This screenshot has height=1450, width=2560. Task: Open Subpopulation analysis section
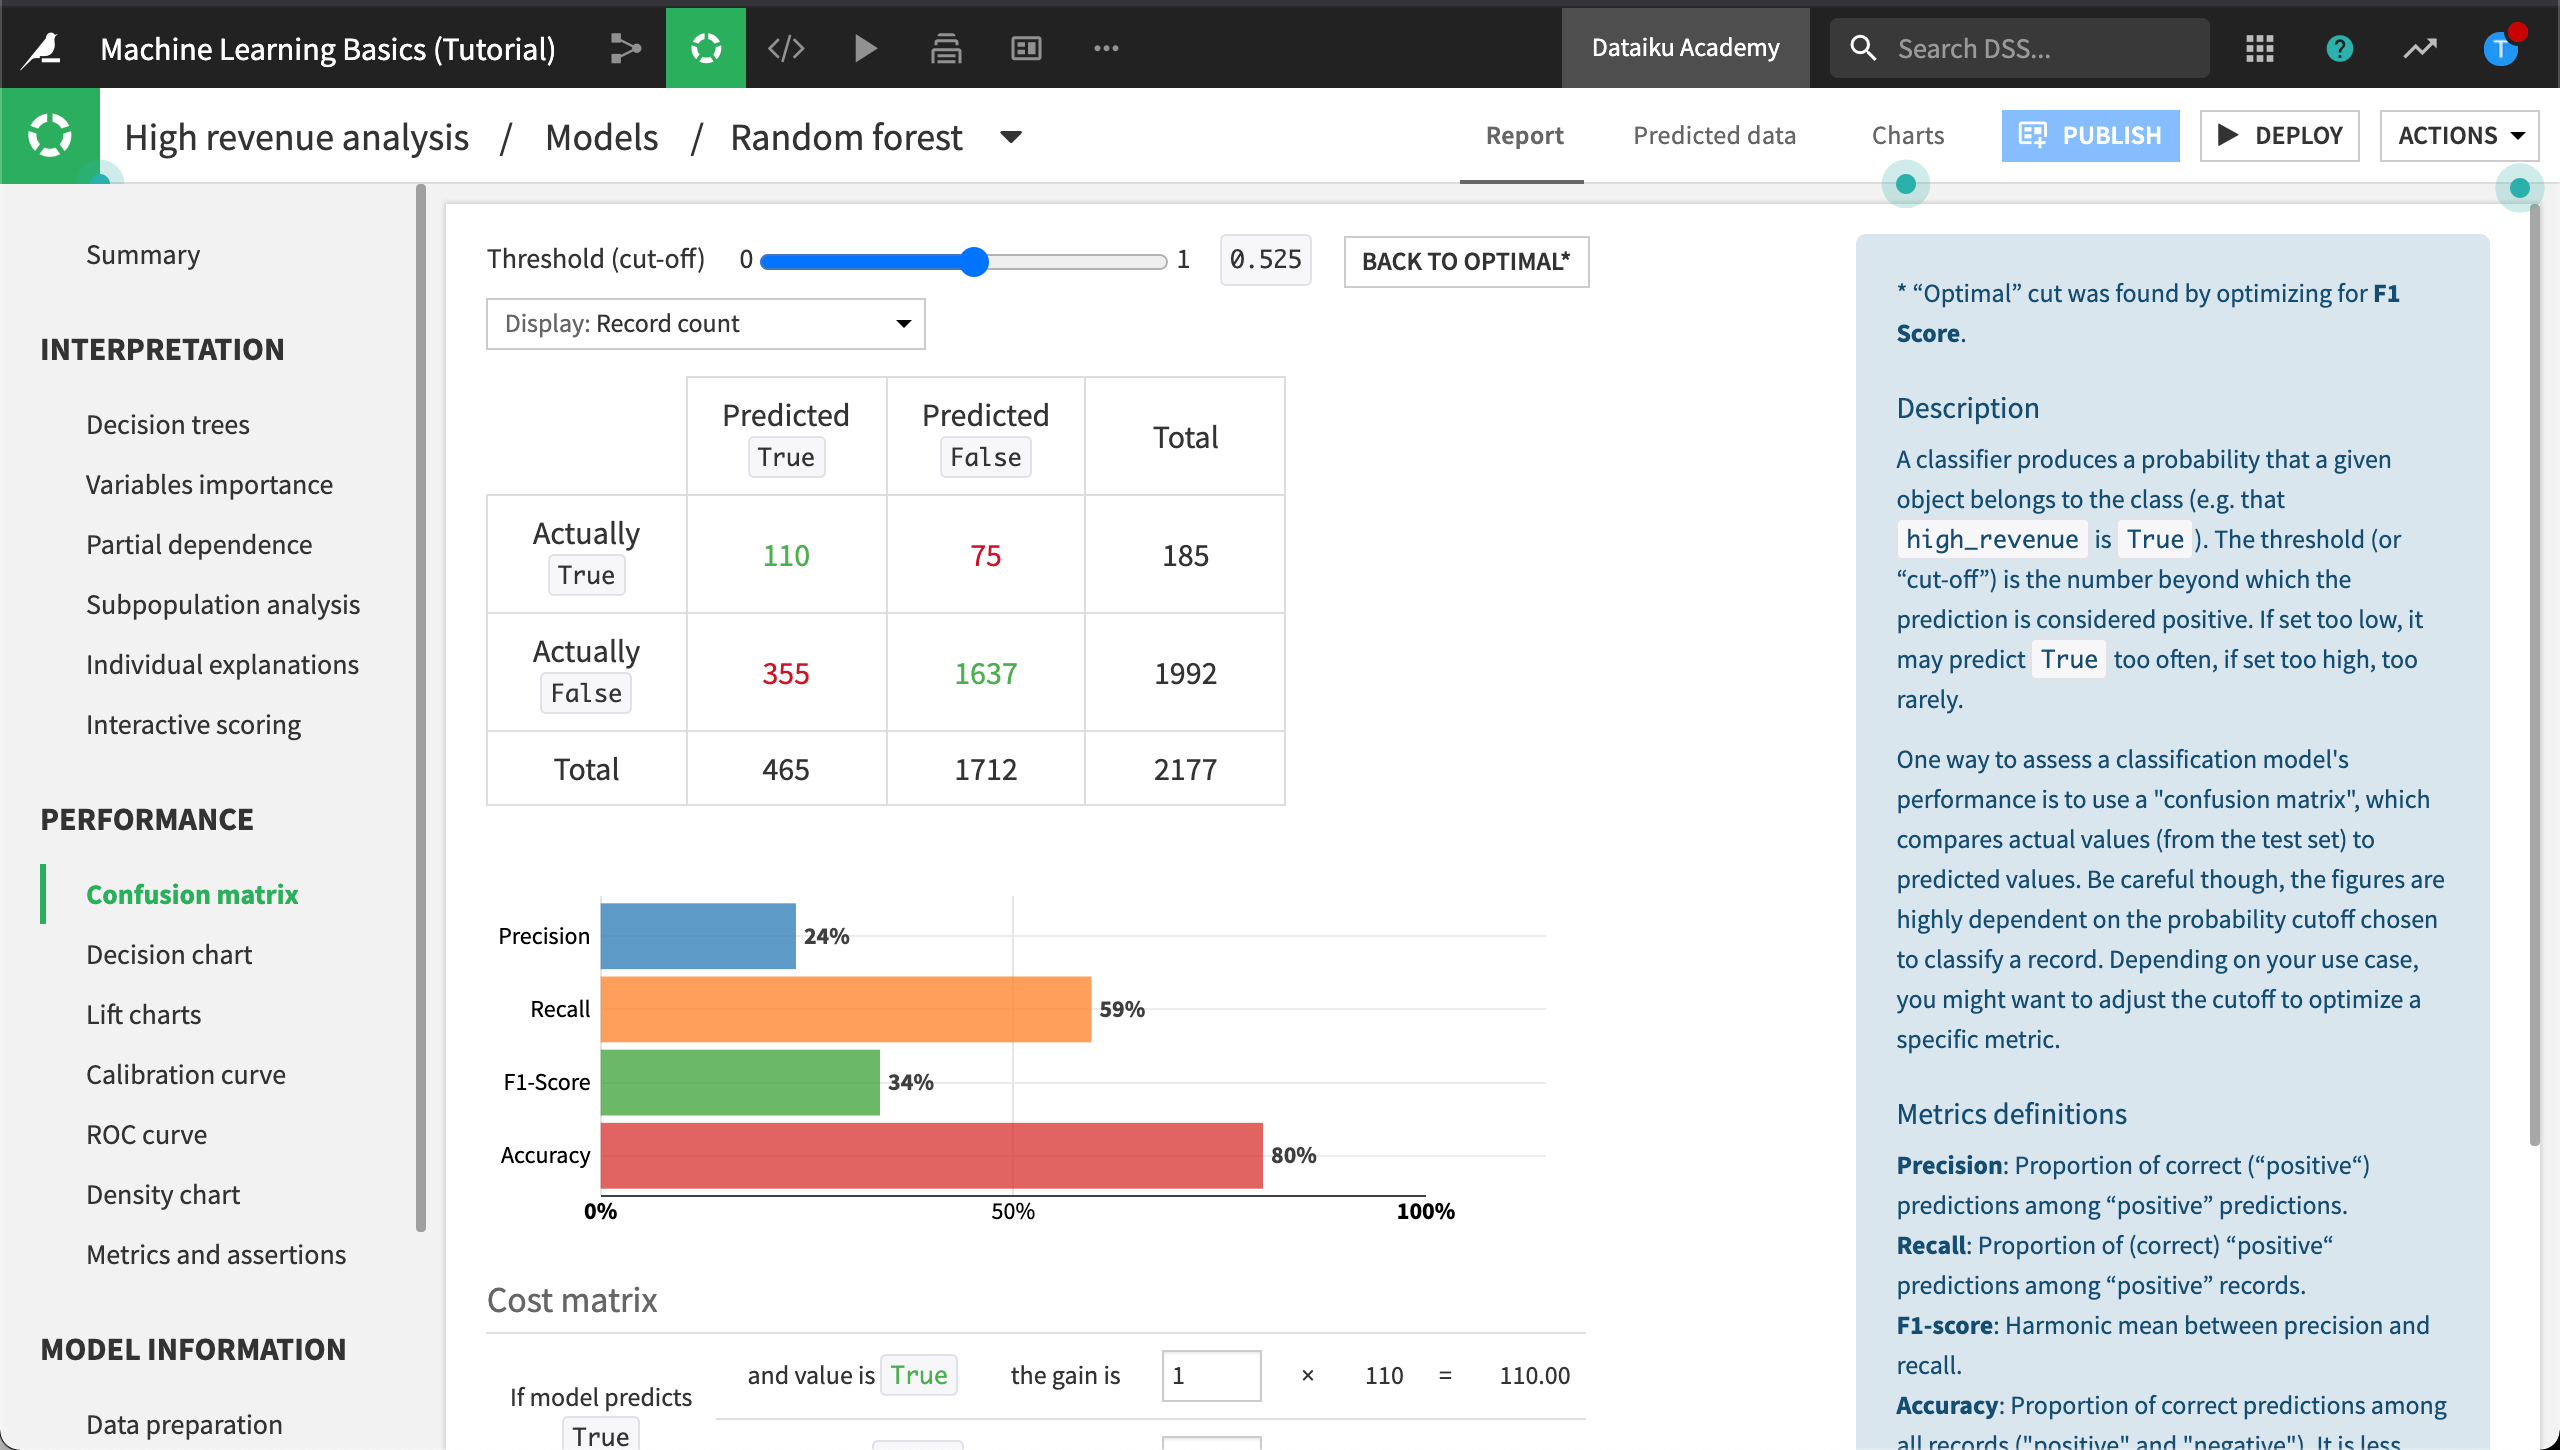[x=223, y=605]
